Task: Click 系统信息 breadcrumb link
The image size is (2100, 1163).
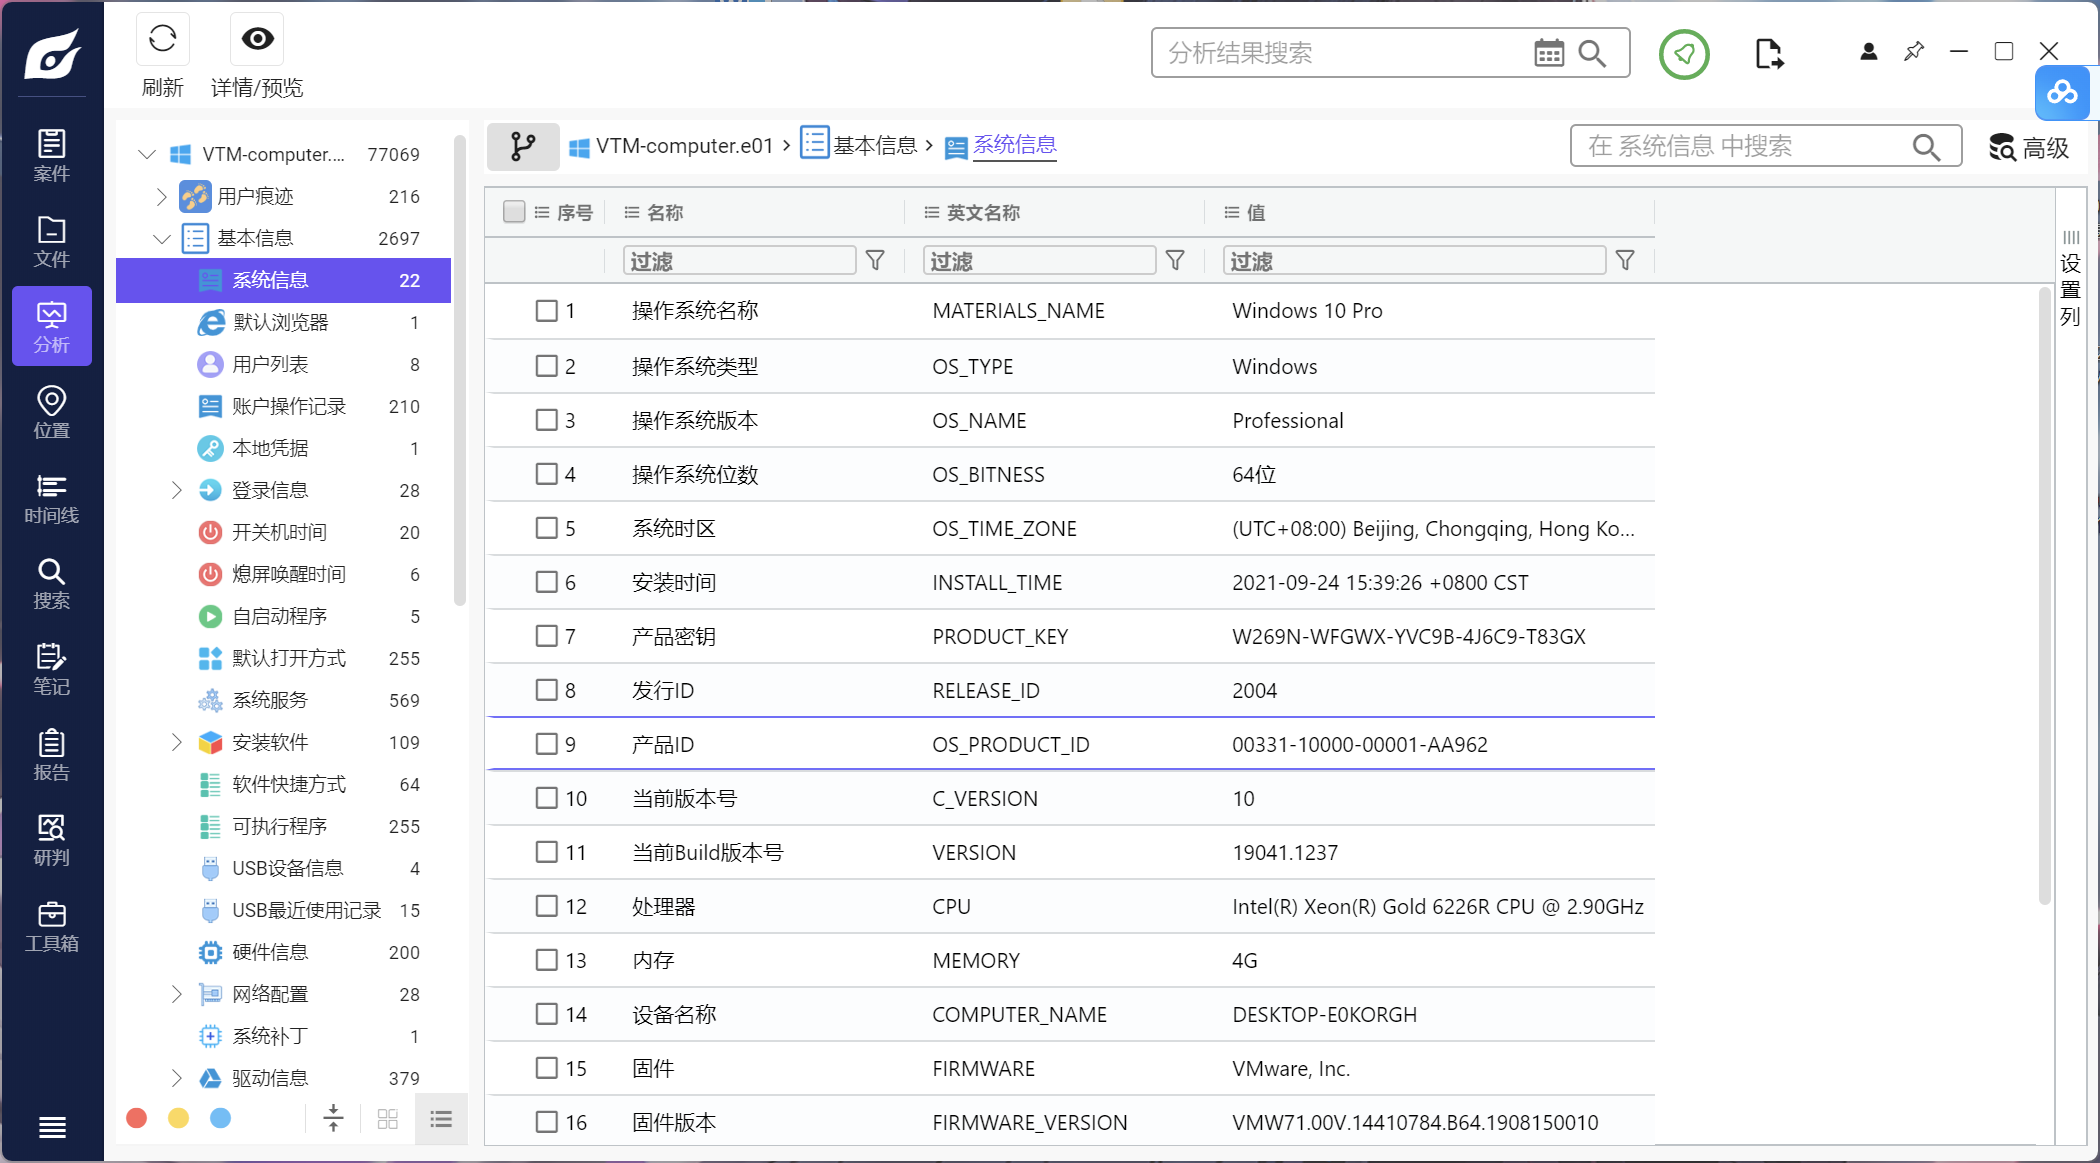Action: click(1001, 145)
